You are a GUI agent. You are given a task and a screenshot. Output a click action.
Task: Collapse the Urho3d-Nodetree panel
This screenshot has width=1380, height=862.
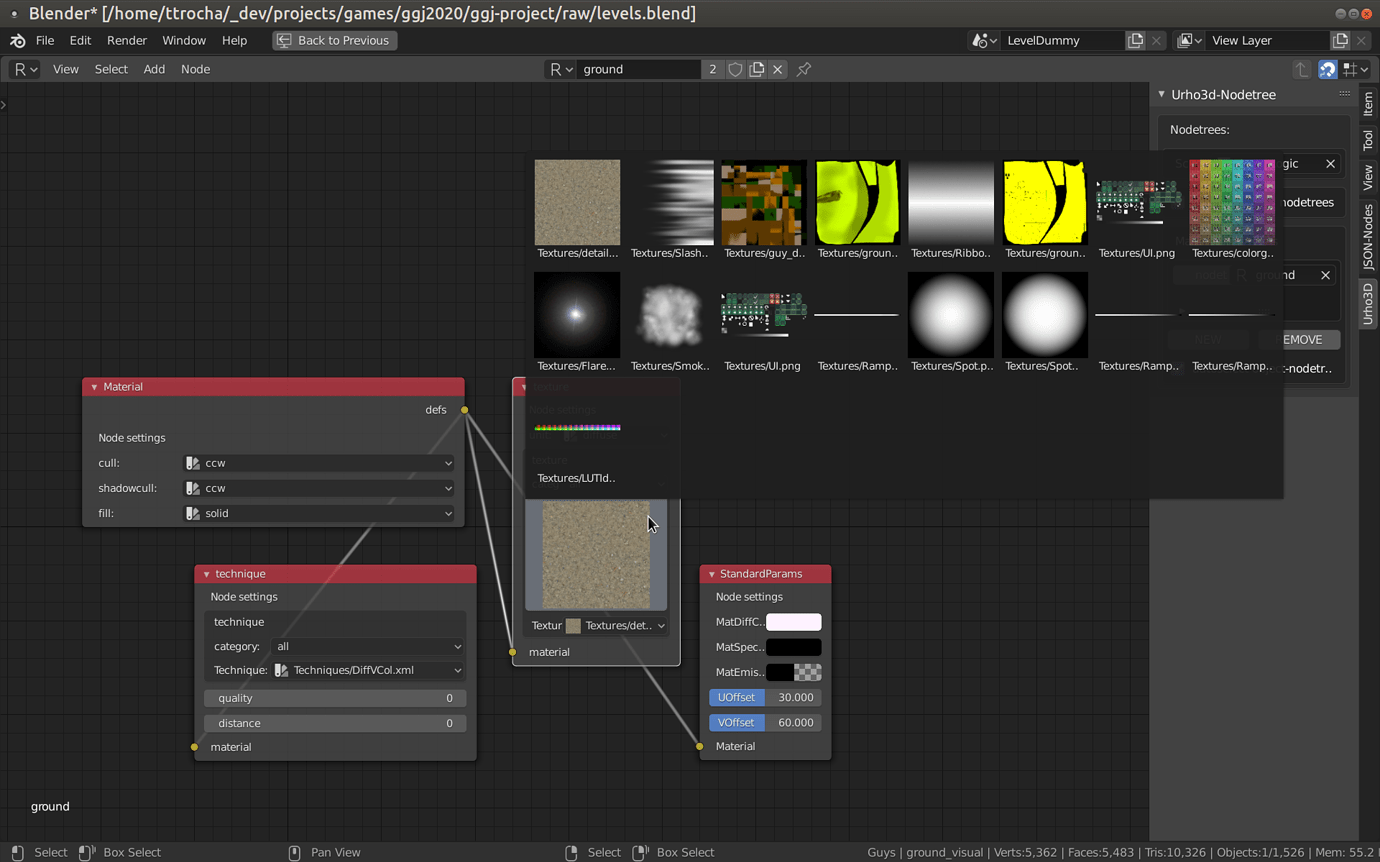1161,94
